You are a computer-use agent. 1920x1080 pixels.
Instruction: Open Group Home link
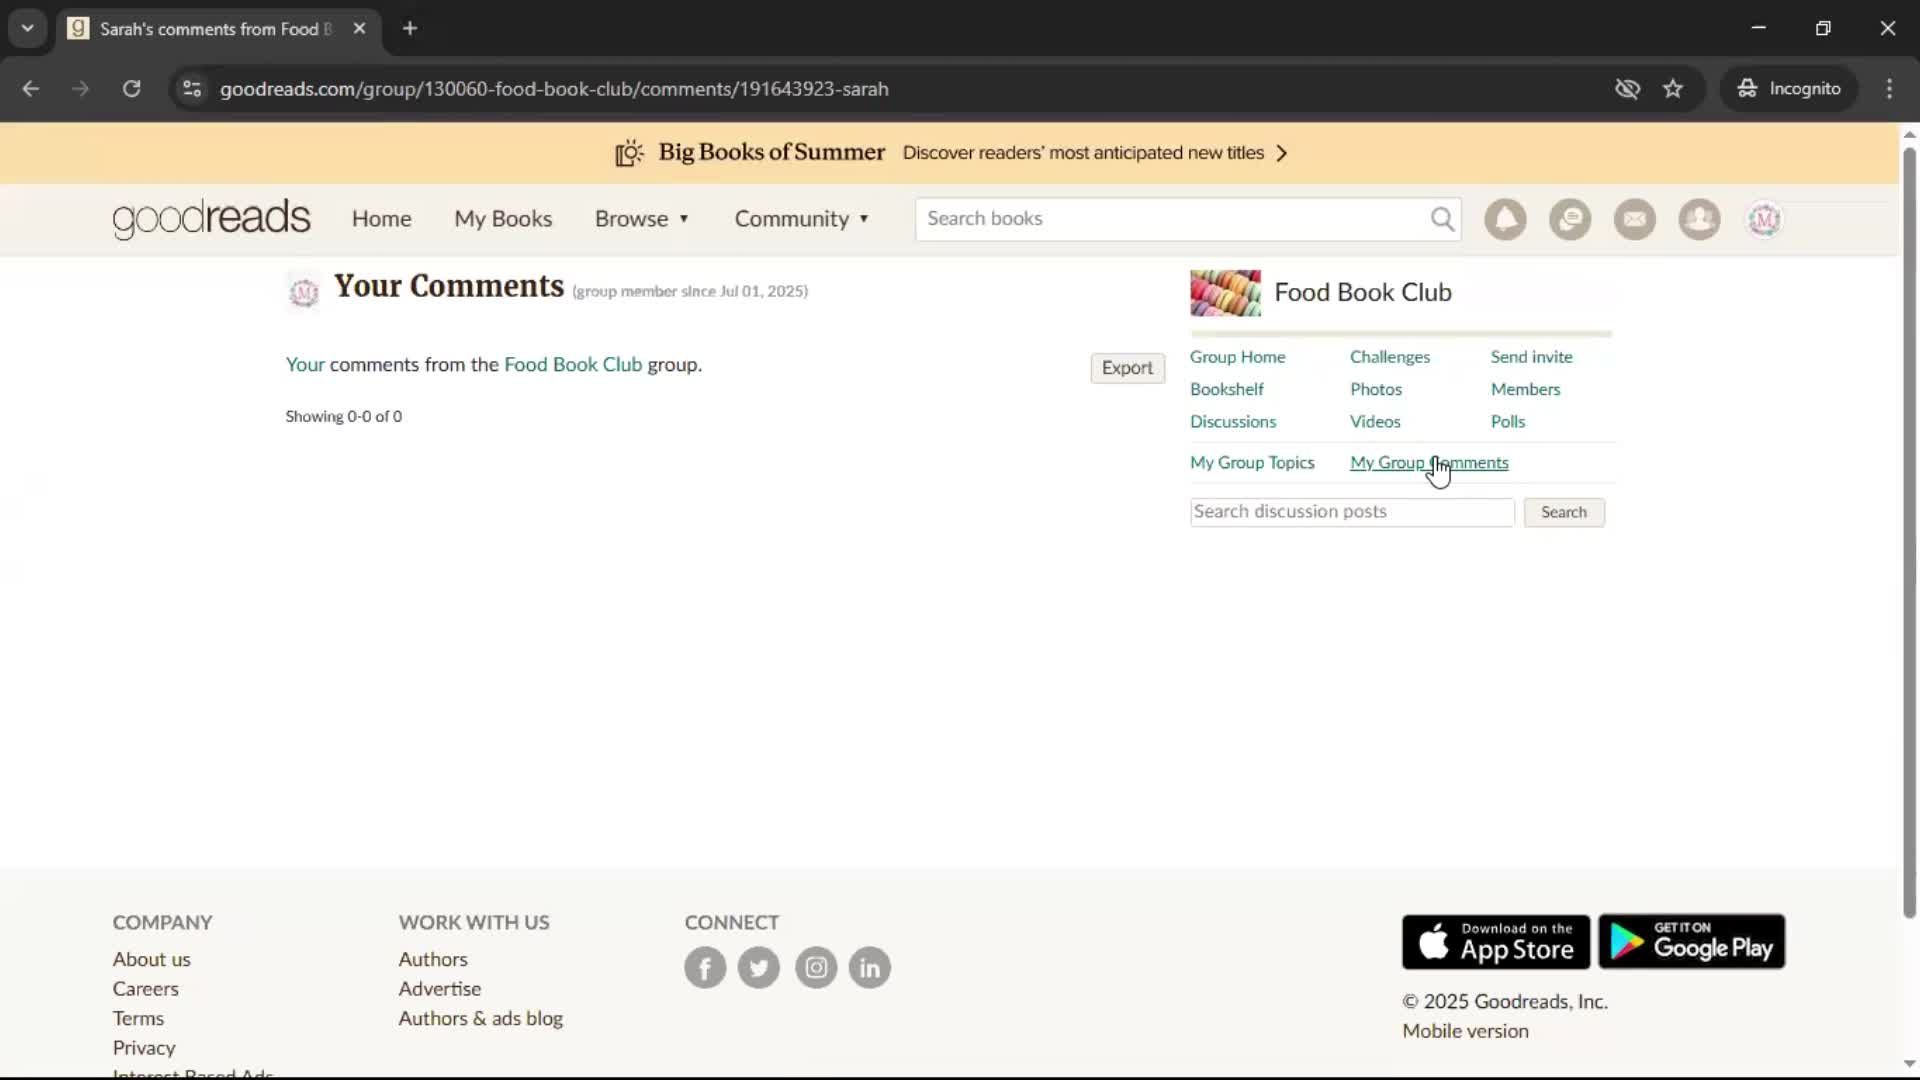pos(1237,357)
